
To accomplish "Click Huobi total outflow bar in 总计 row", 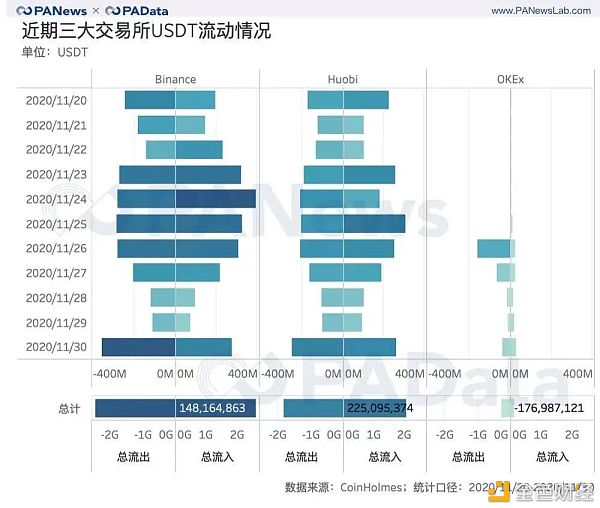I will tap(313, 408).
